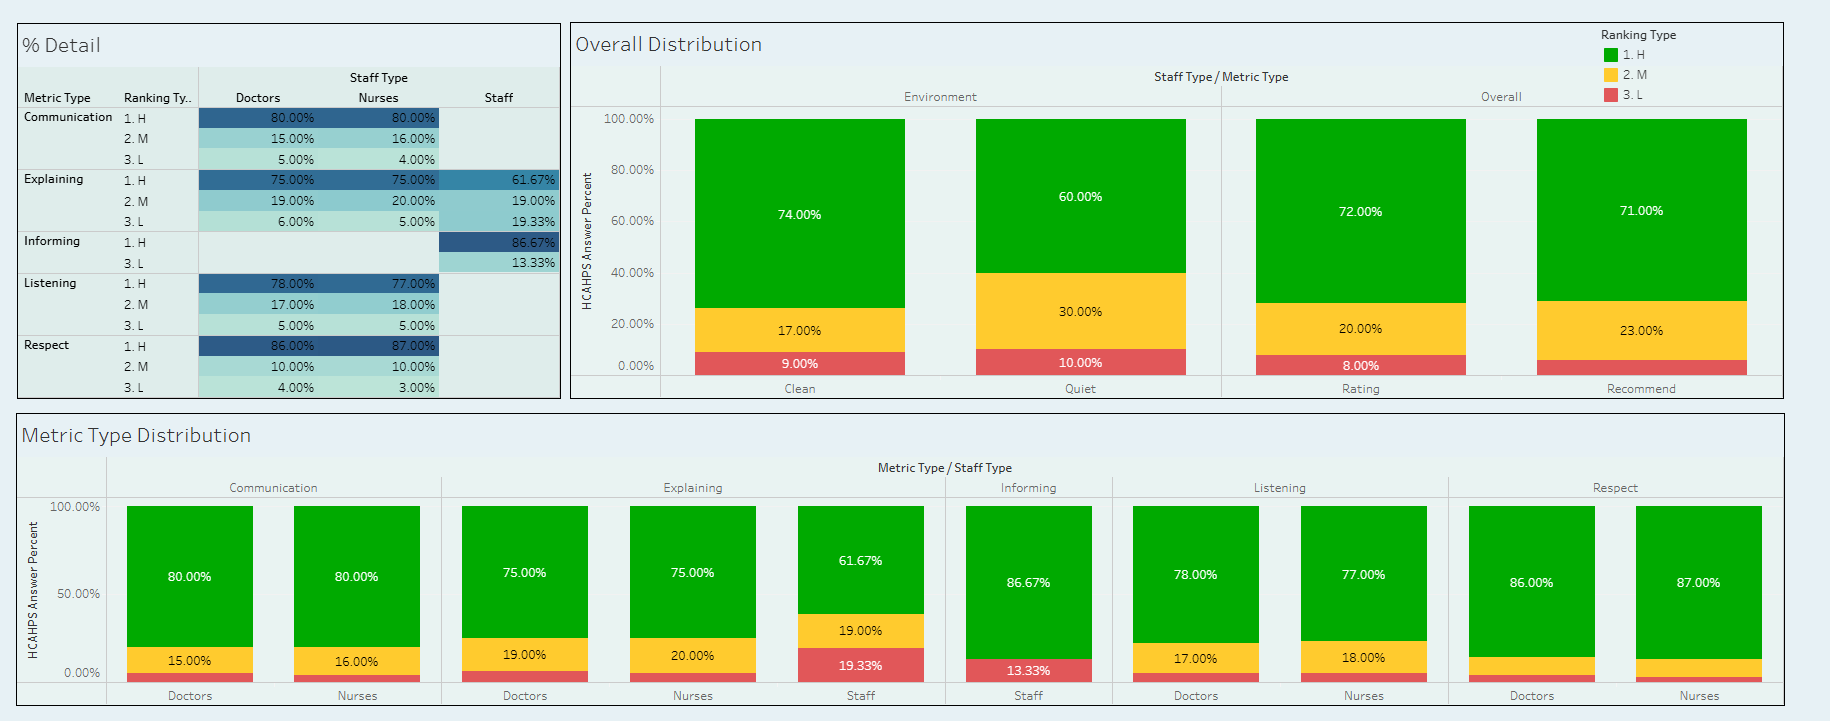The height and width of the screenshot is (721, 1830).
Task: Select the 61.67% Explaining Staff green bar
Action: (861, 560)
